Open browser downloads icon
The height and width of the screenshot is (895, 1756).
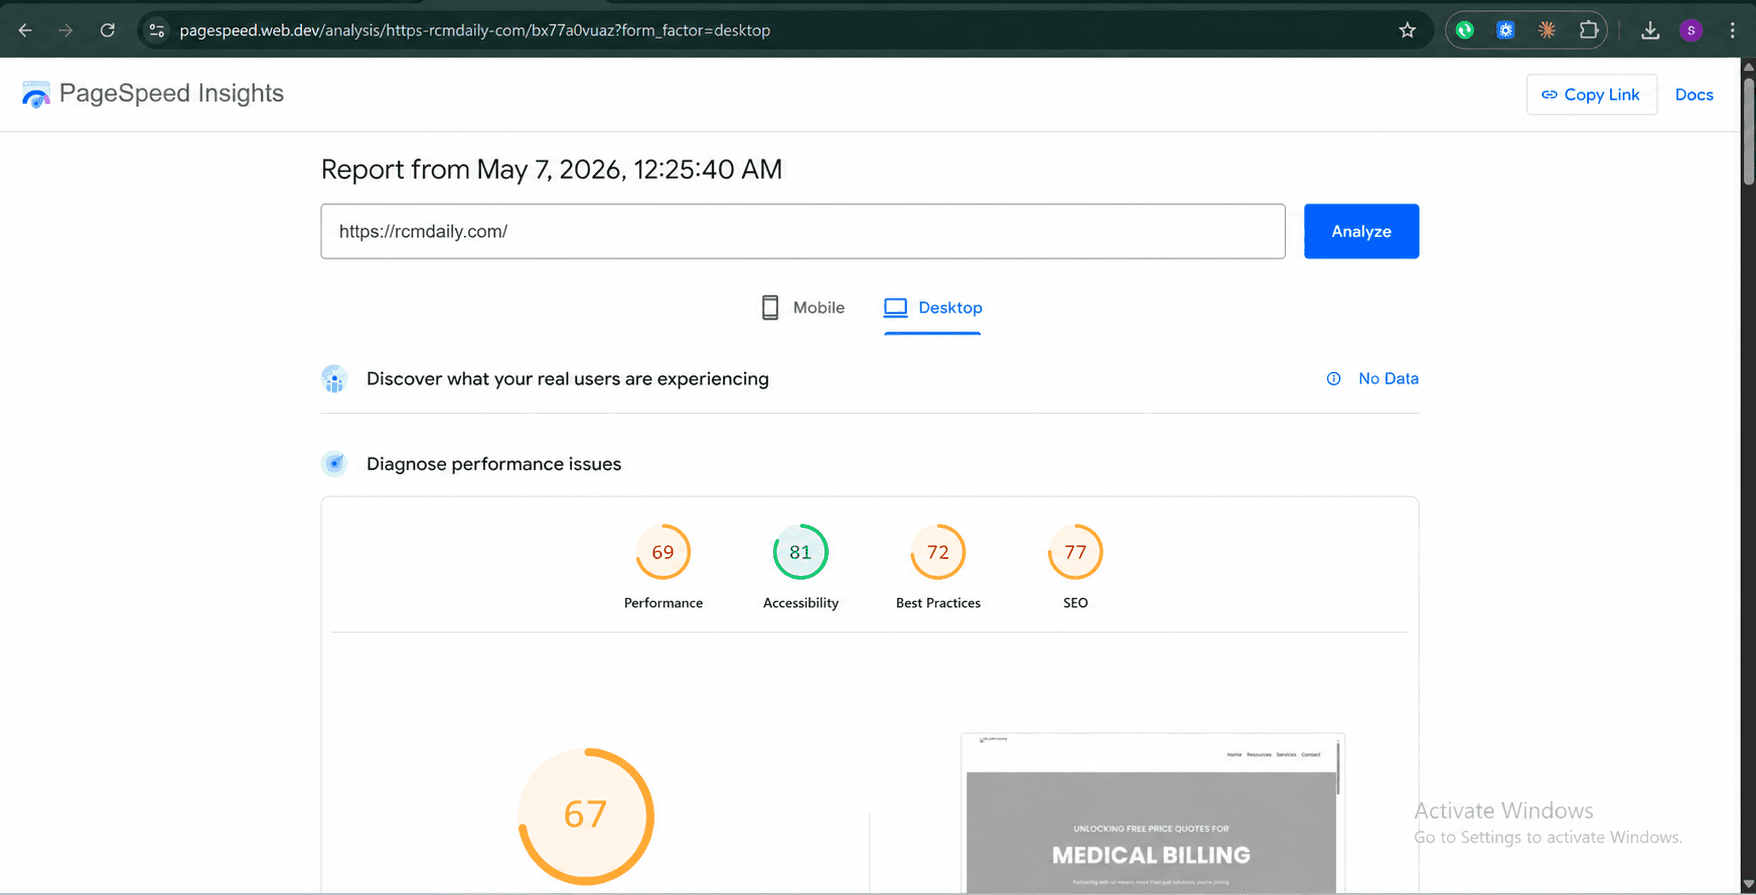[x=1650, y=30]
